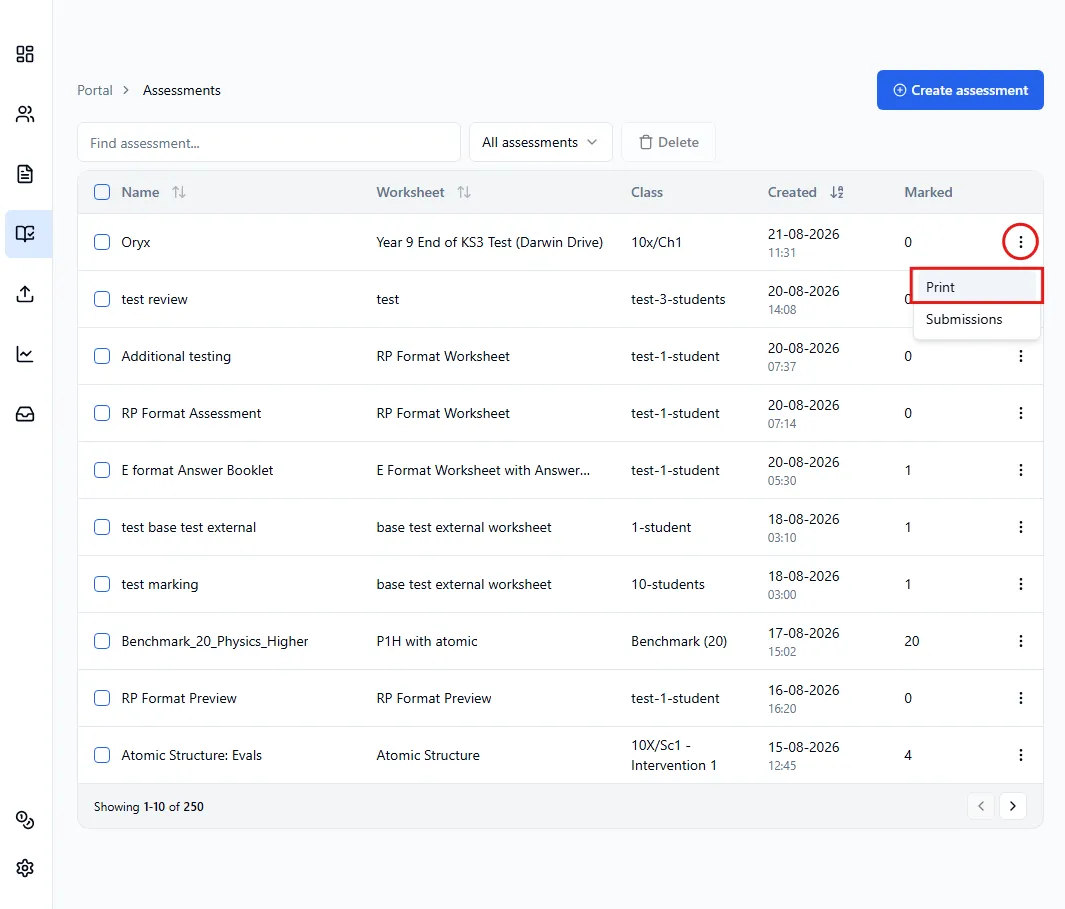
Task: Sort by Created column icon
Action: 837,192
